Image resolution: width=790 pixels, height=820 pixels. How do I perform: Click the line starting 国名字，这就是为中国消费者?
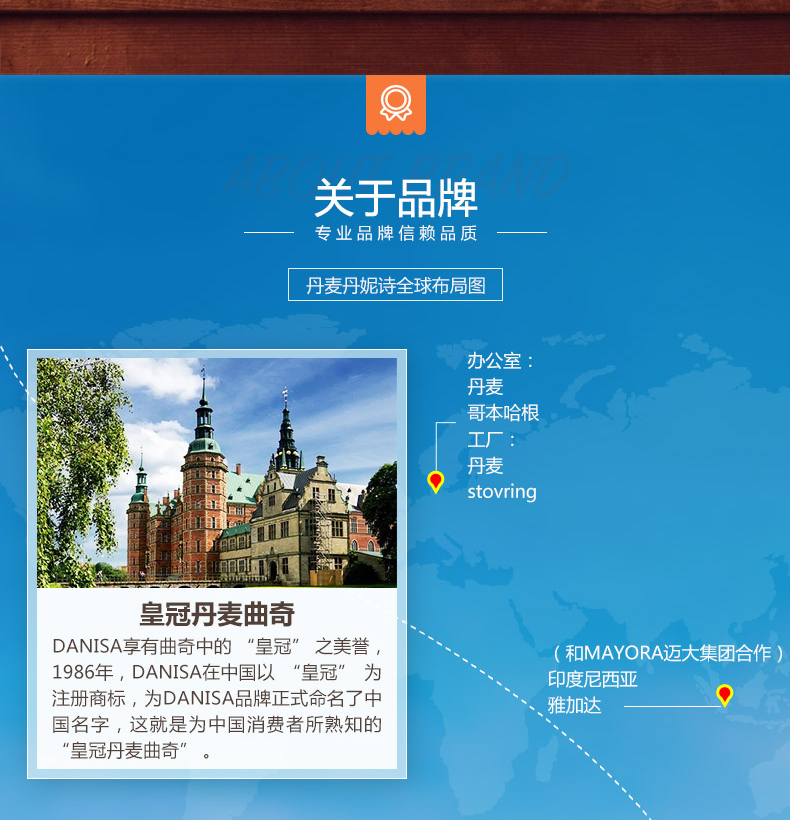[x=217, y=724]
